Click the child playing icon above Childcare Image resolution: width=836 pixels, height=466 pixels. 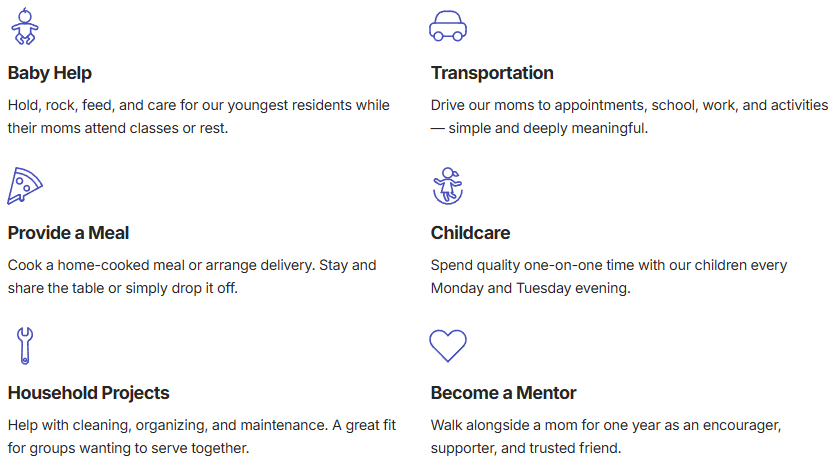coord(447,186)
